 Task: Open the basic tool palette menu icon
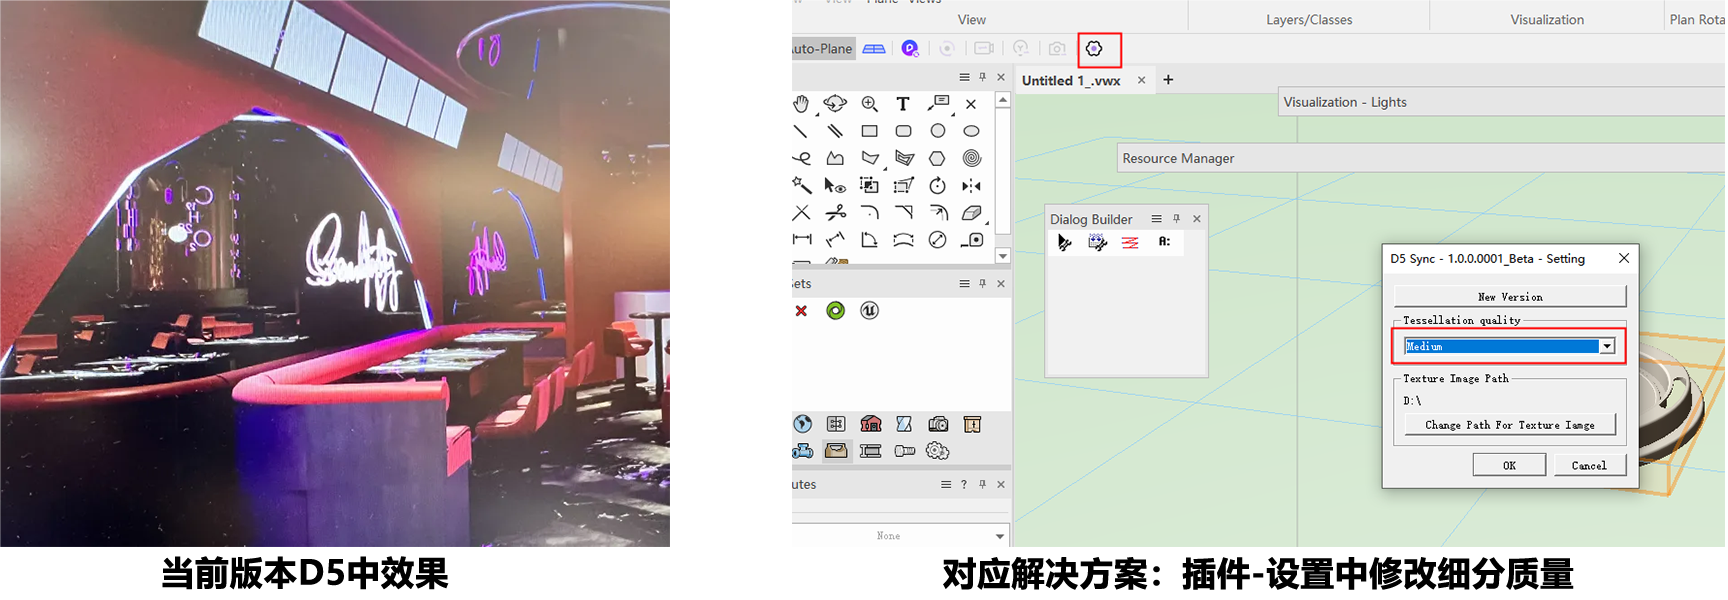pyautogui.click(x=964, y=77)
